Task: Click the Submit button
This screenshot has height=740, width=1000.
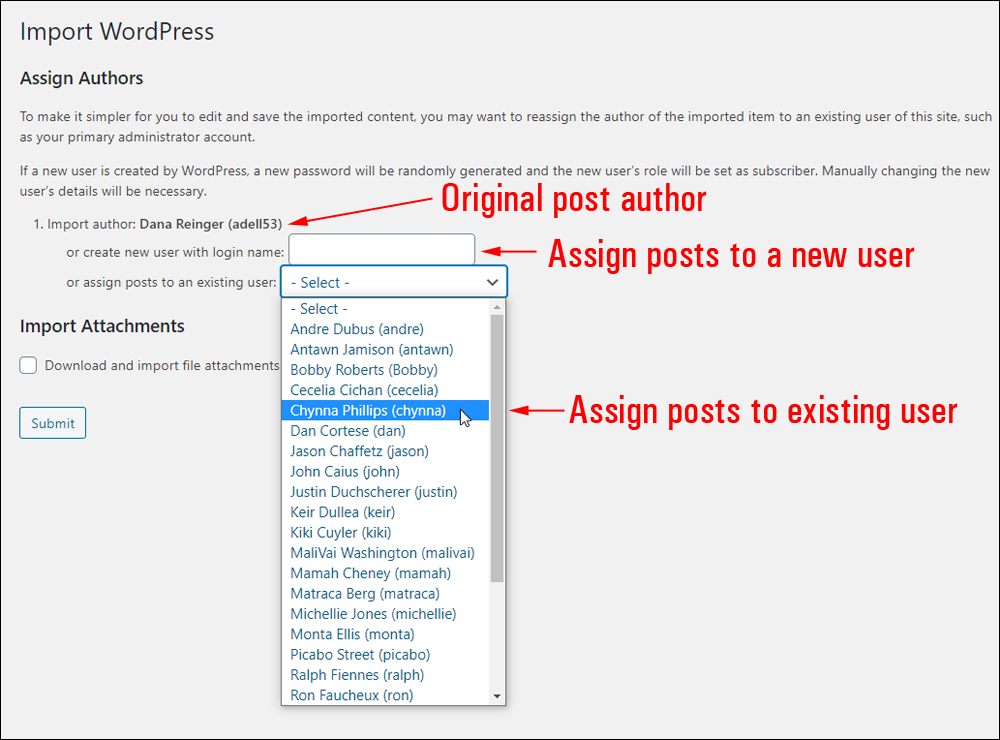Action: click(52, 423)
